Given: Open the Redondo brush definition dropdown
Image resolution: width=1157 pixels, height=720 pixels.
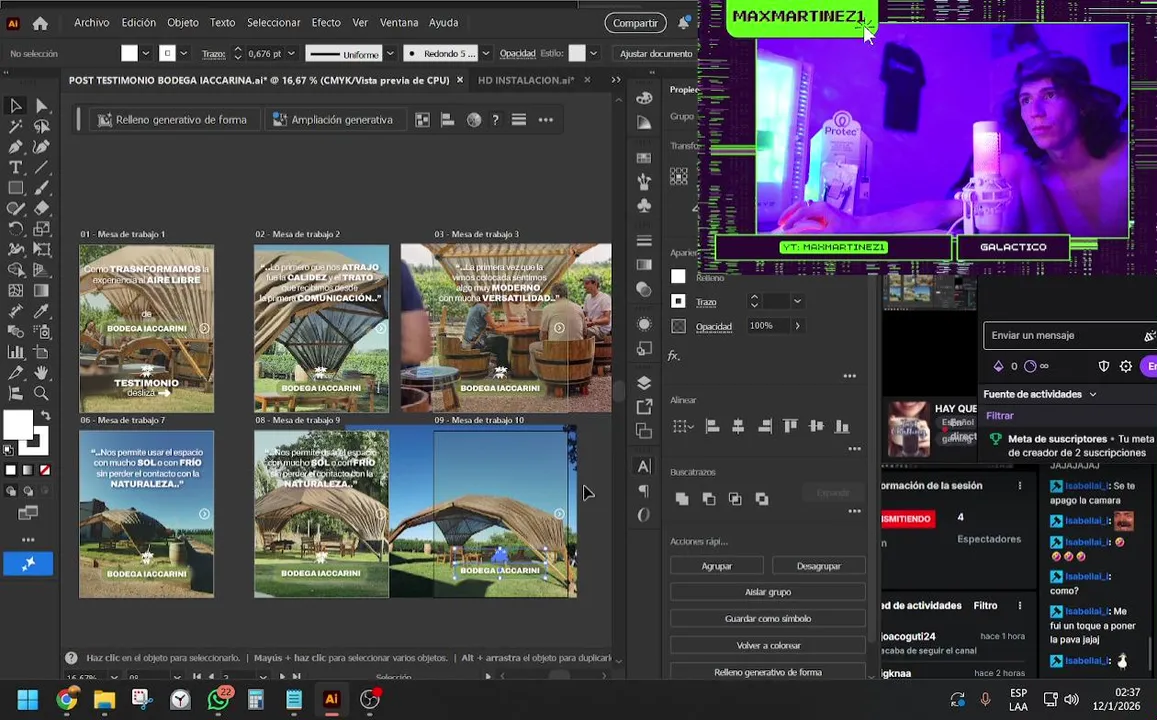Looking at the screenshot, I should 486,53.
